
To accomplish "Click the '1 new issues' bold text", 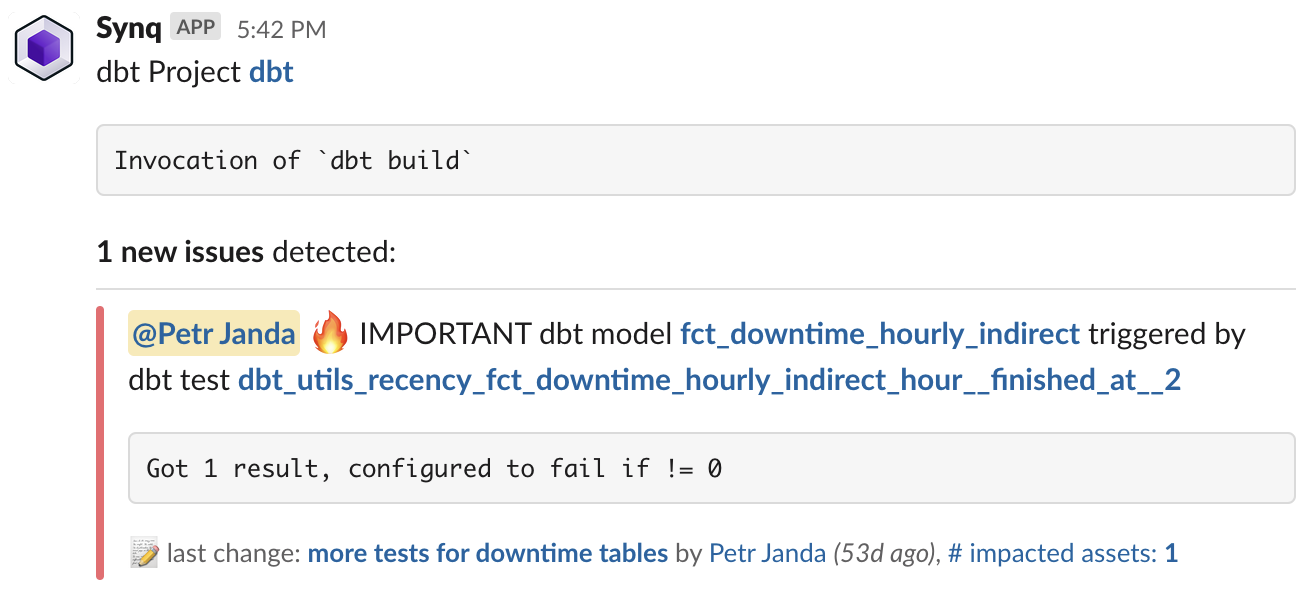I will 180,252.
